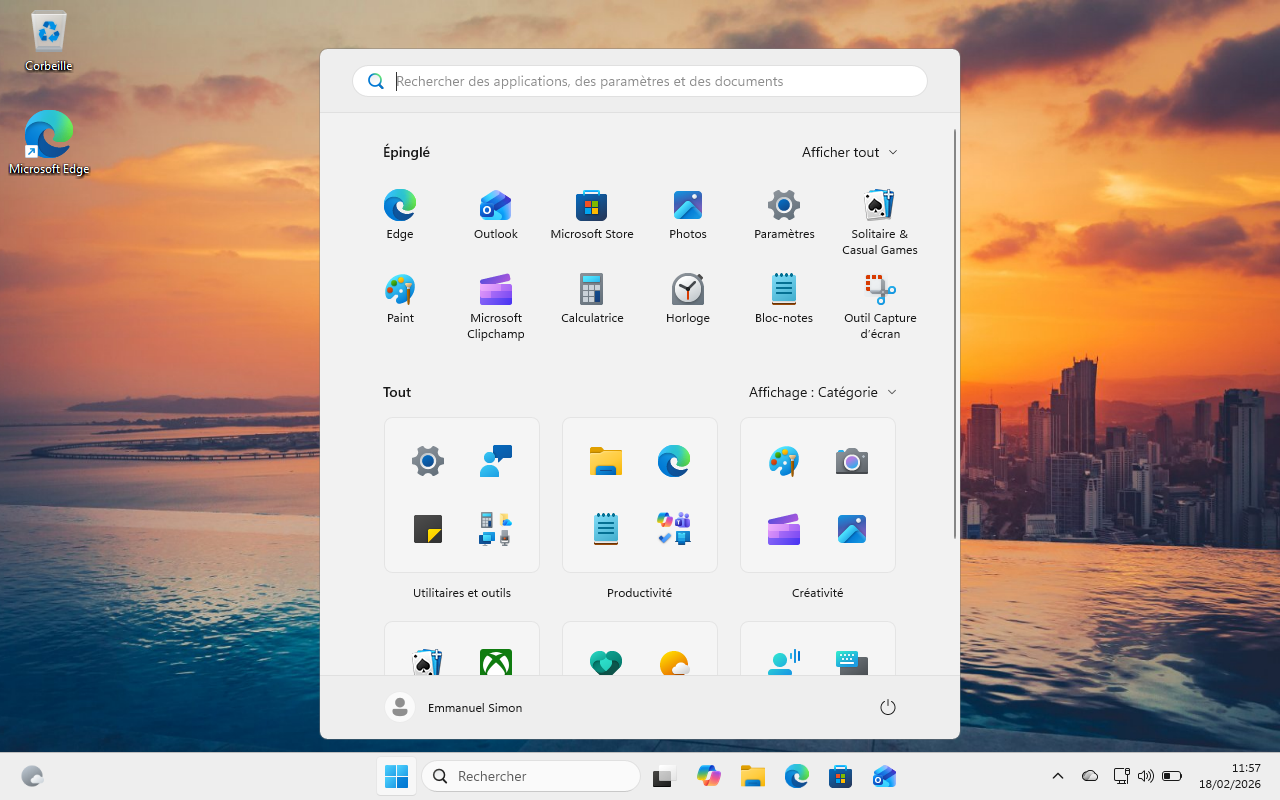Viewport: 1280px width, 800px height.
Task: Select Microsoft Edge desktop shortcut
Action: coord(49,142)
